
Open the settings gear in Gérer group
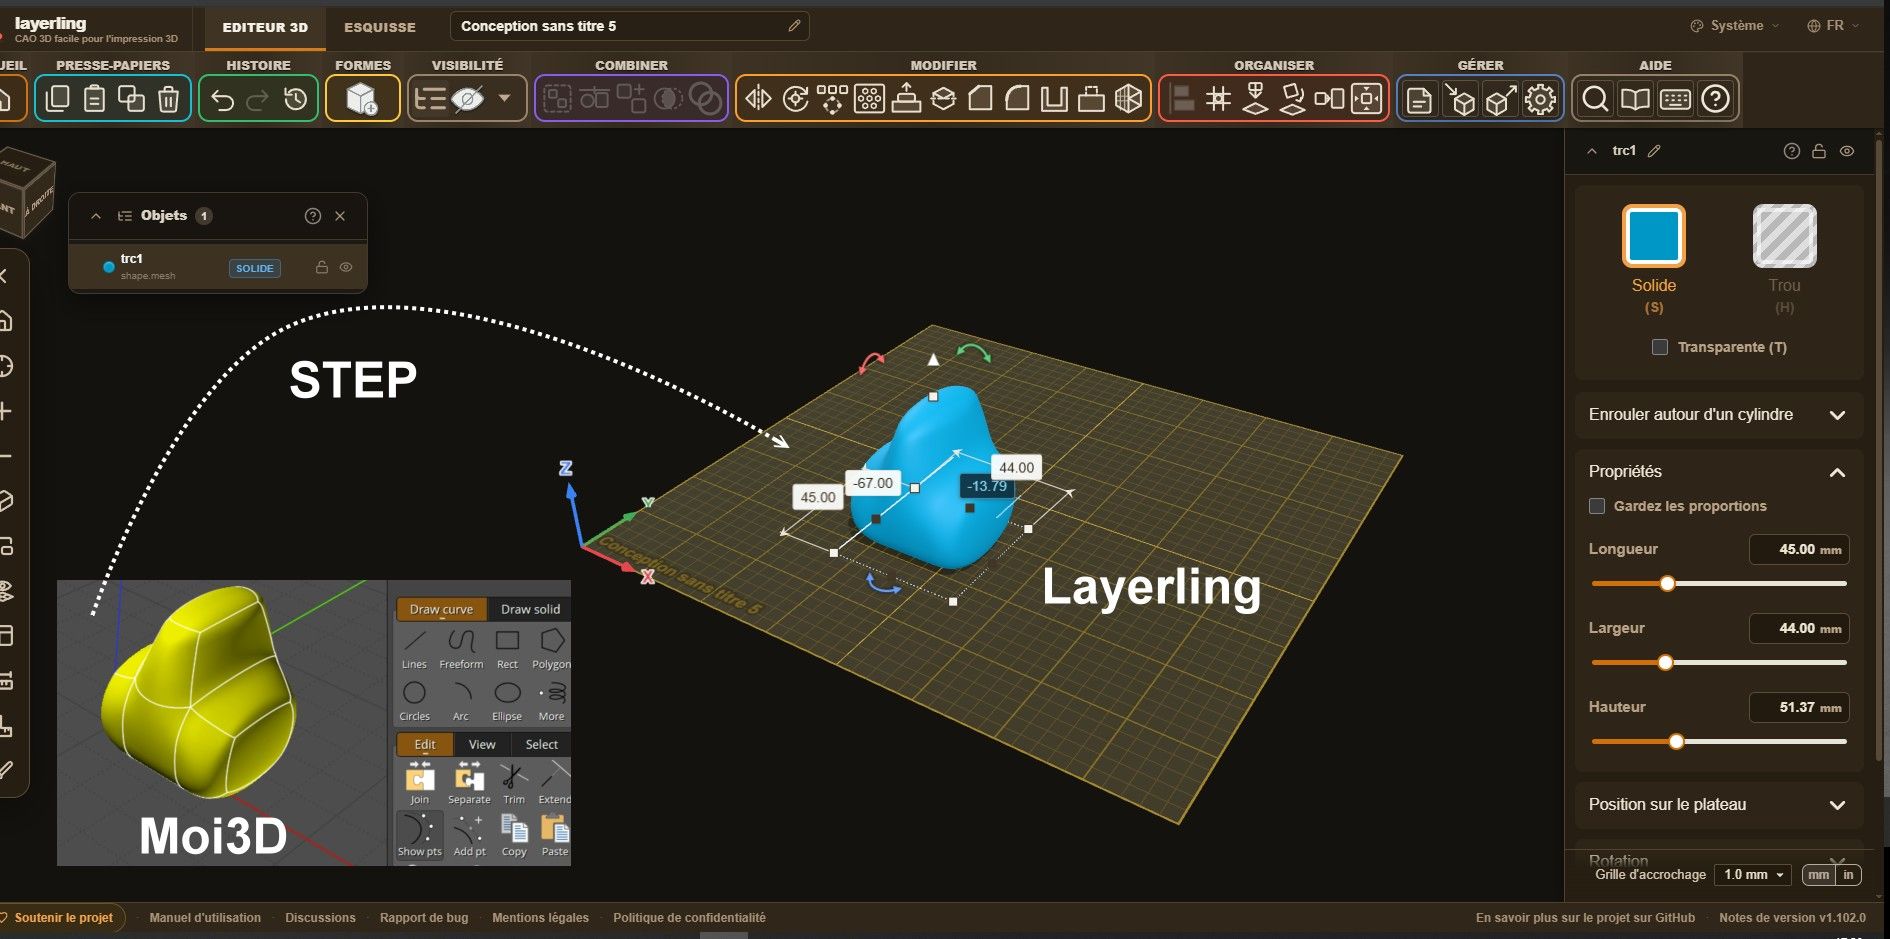pyautogui.click(x=1540, y=99)
